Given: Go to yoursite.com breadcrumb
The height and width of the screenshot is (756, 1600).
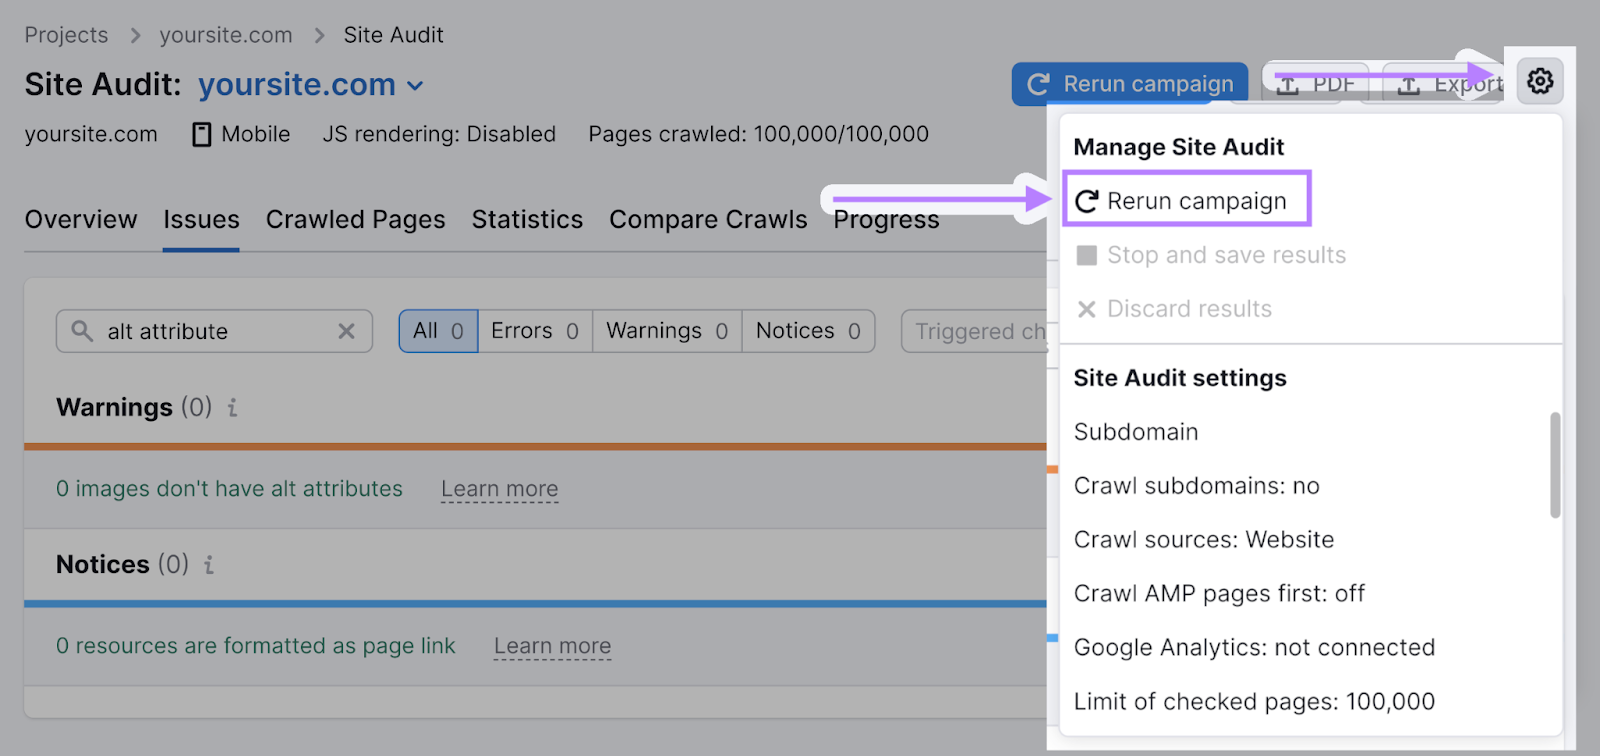Looking at the screenshot, I should 226,35.
